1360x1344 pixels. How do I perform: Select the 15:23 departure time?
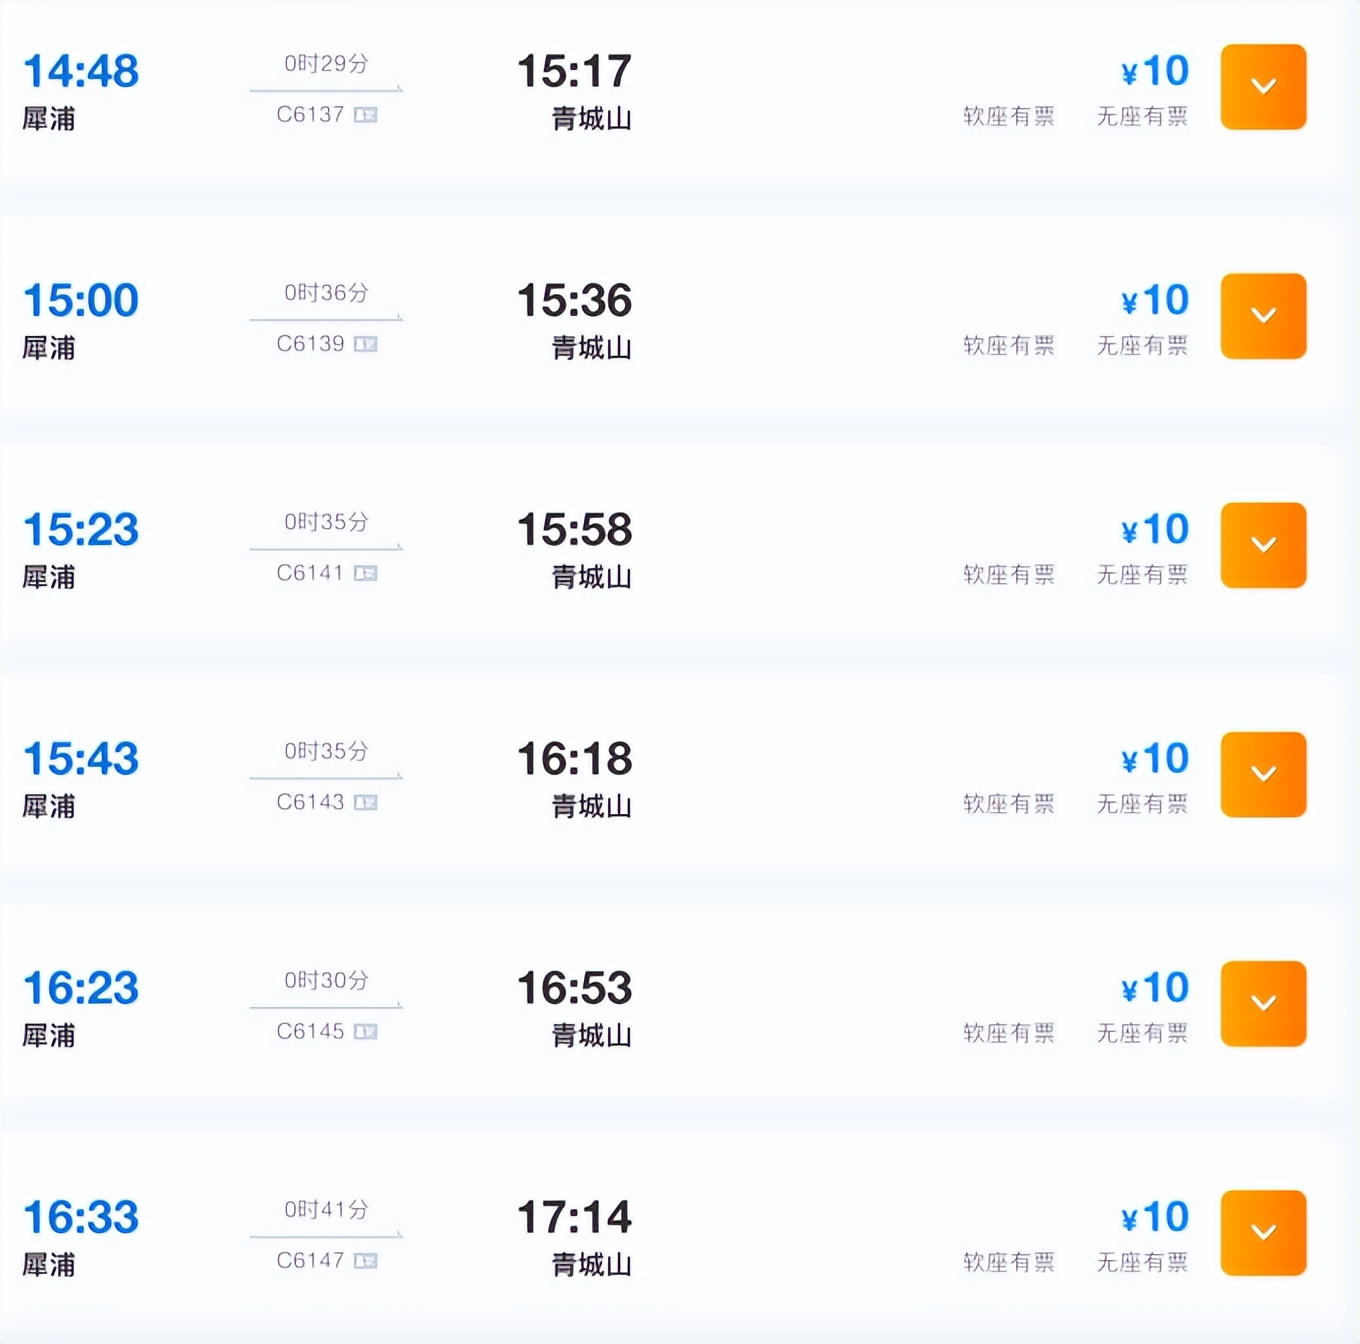pos(81,530)
